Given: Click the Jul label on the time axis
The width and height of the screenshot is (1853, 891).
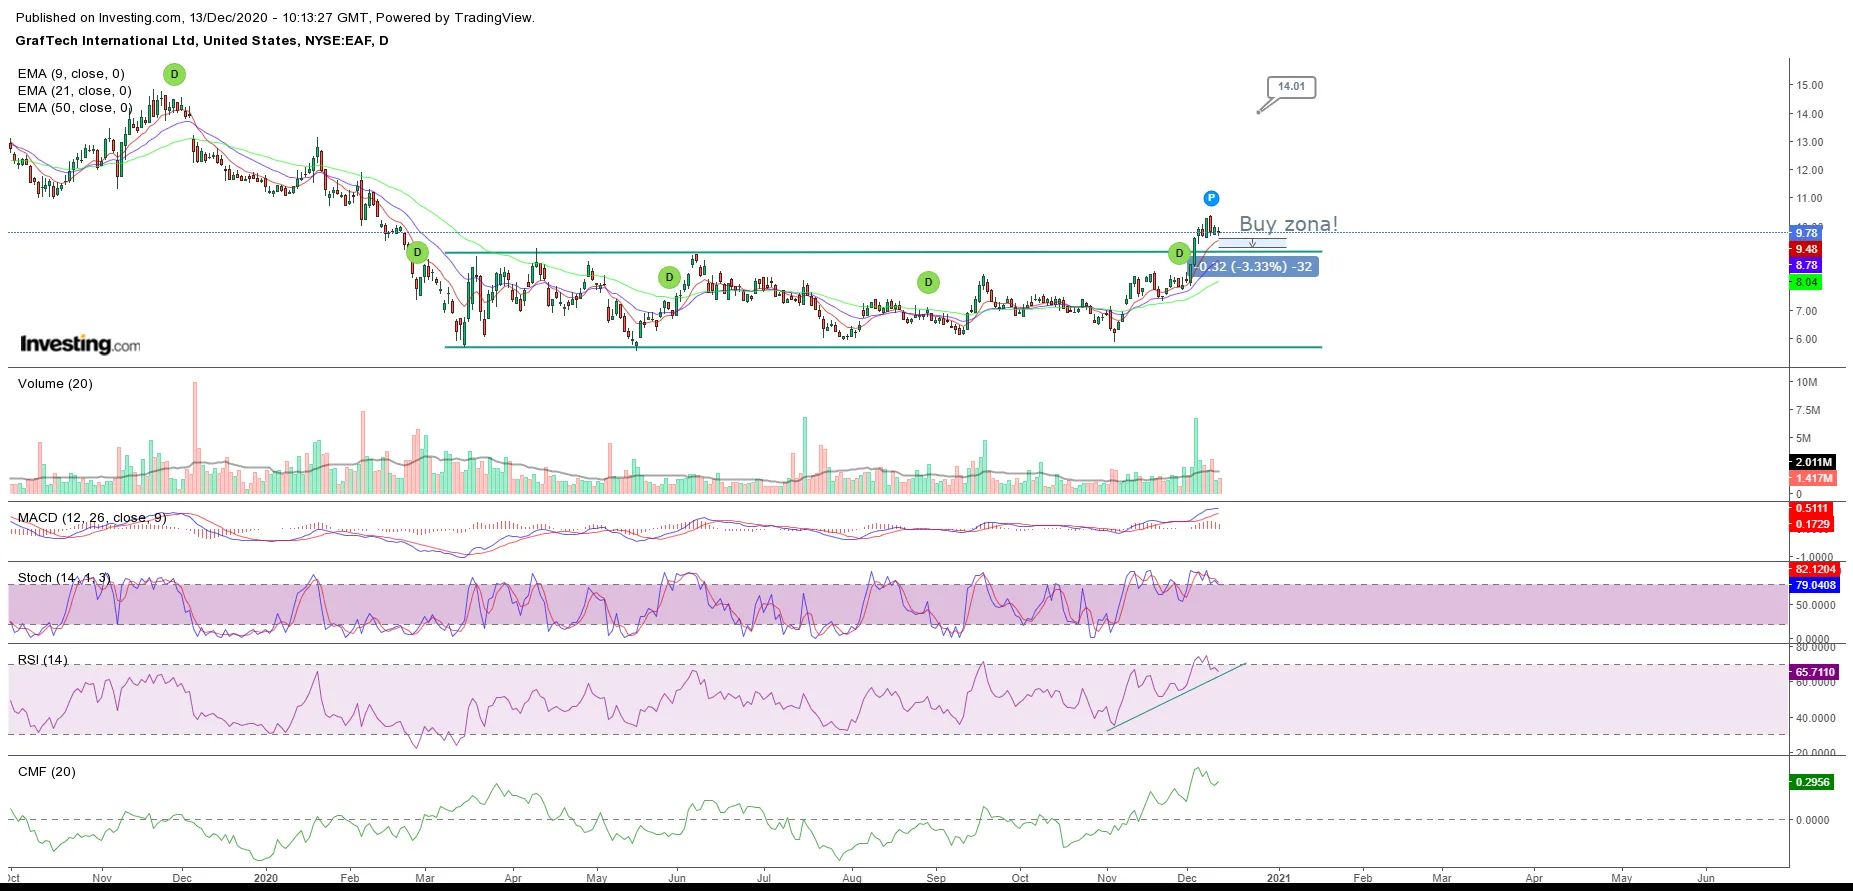Looking at the screenshot, I should click(x=764, y=878).
